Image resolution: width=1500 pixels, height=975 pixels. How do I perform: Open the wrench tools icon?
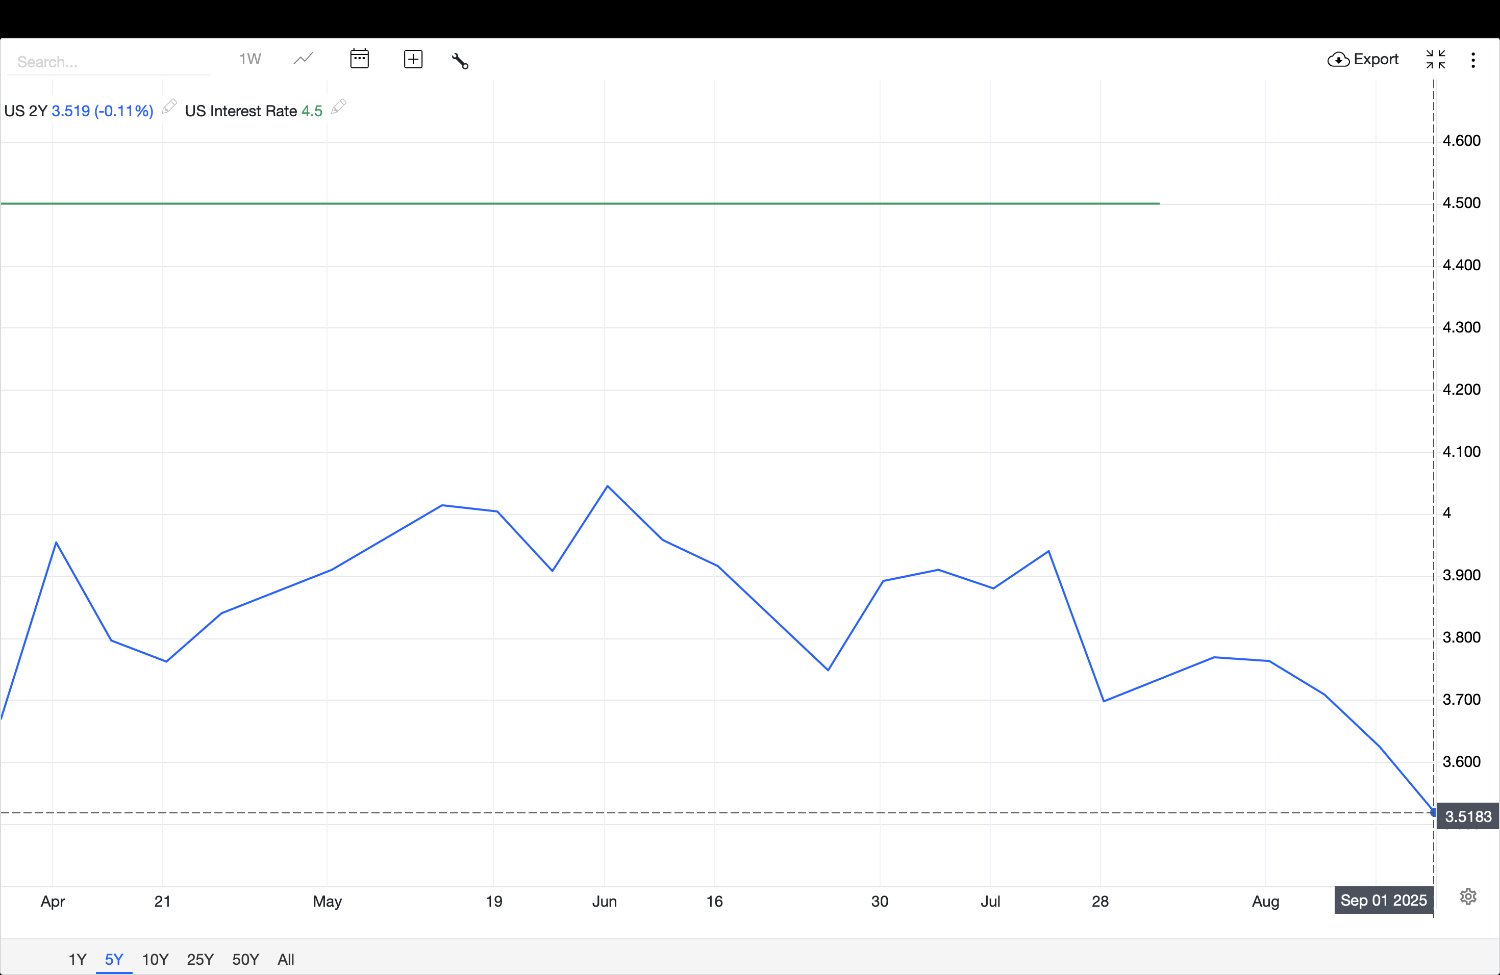click(x=460, y=60)
